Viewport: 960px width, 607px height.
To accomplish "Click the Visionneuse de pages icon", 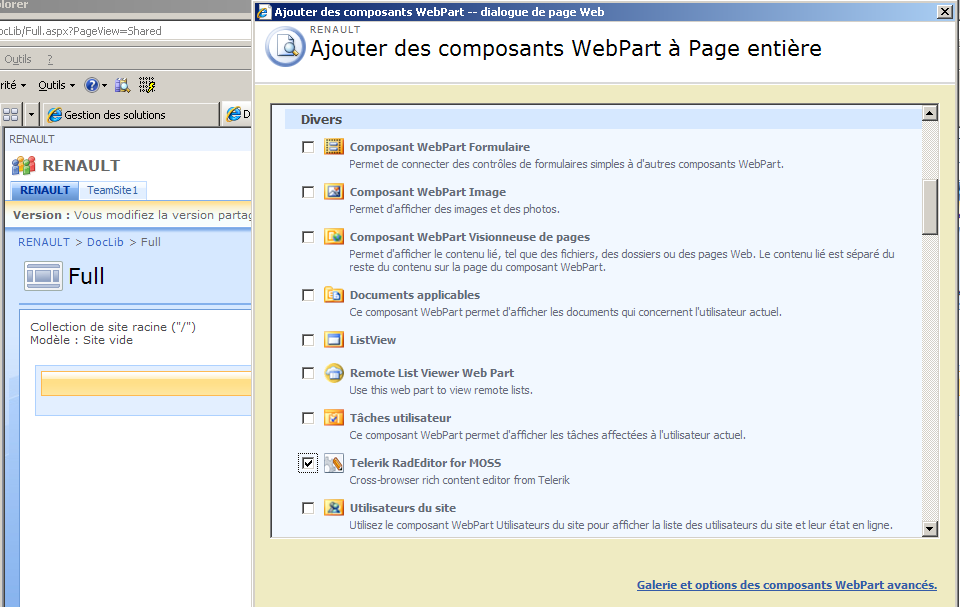I will [x=334, y=236].
